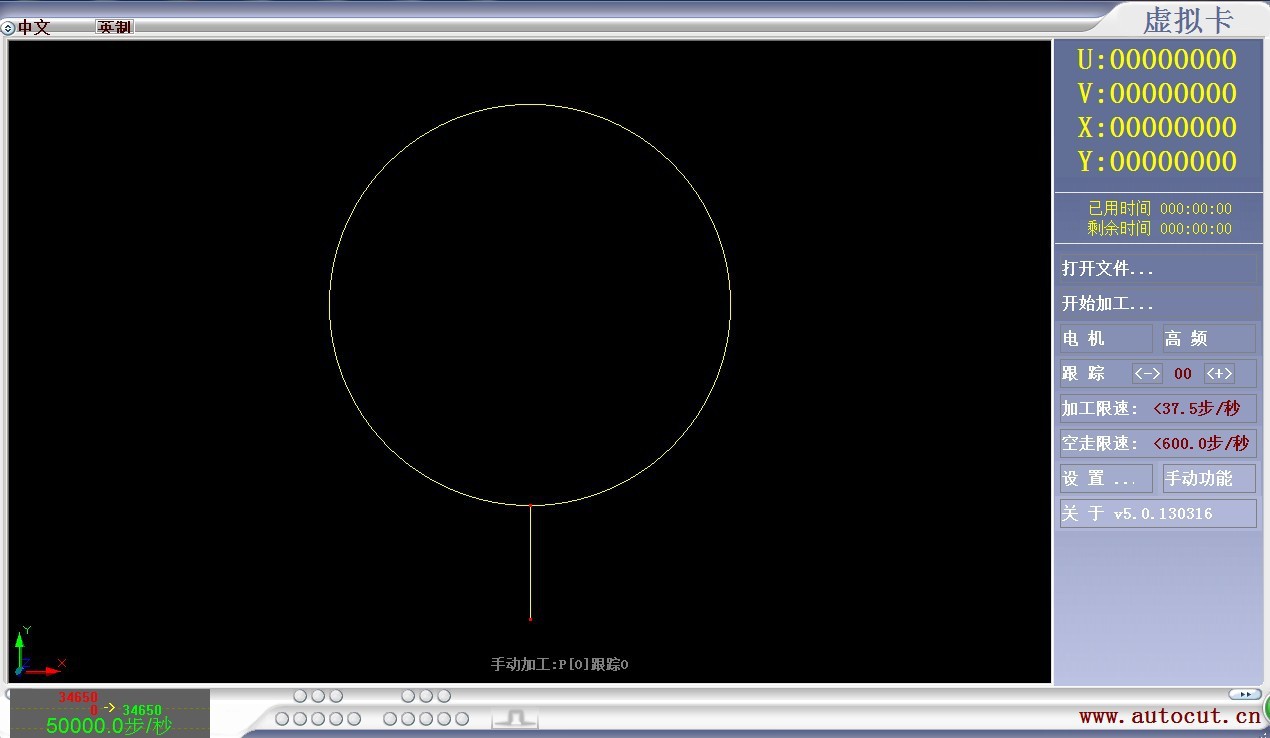1270x738 pixels.
Task: Open 设置 settings dialog
Action: (1105, 479)
